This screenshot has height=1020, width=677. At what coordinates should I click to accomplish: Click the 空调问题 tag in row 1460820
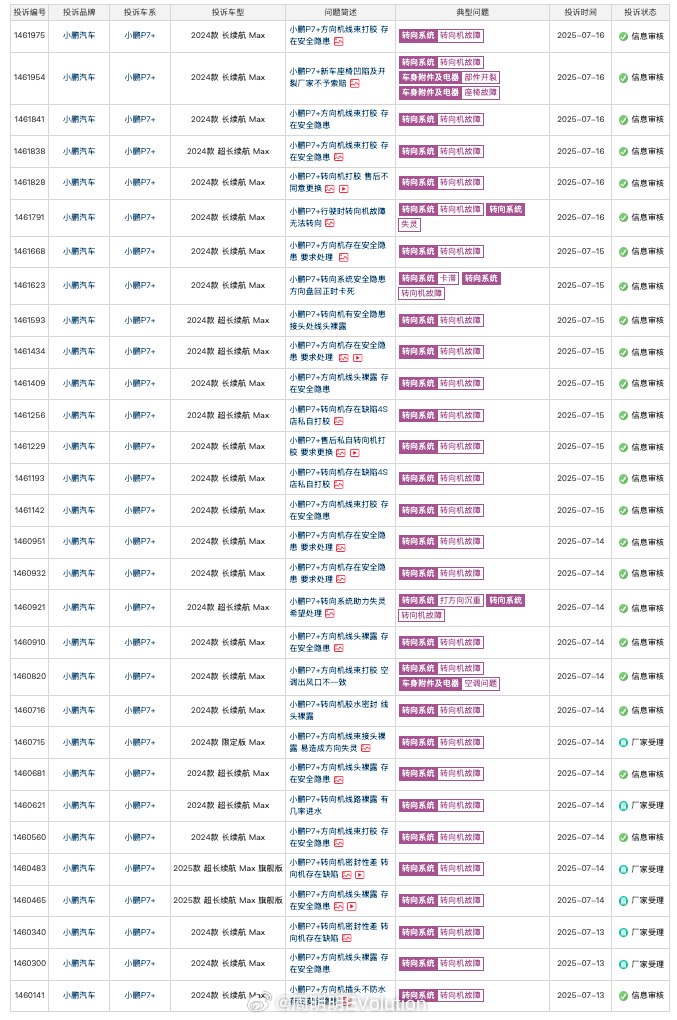(481, 684)
